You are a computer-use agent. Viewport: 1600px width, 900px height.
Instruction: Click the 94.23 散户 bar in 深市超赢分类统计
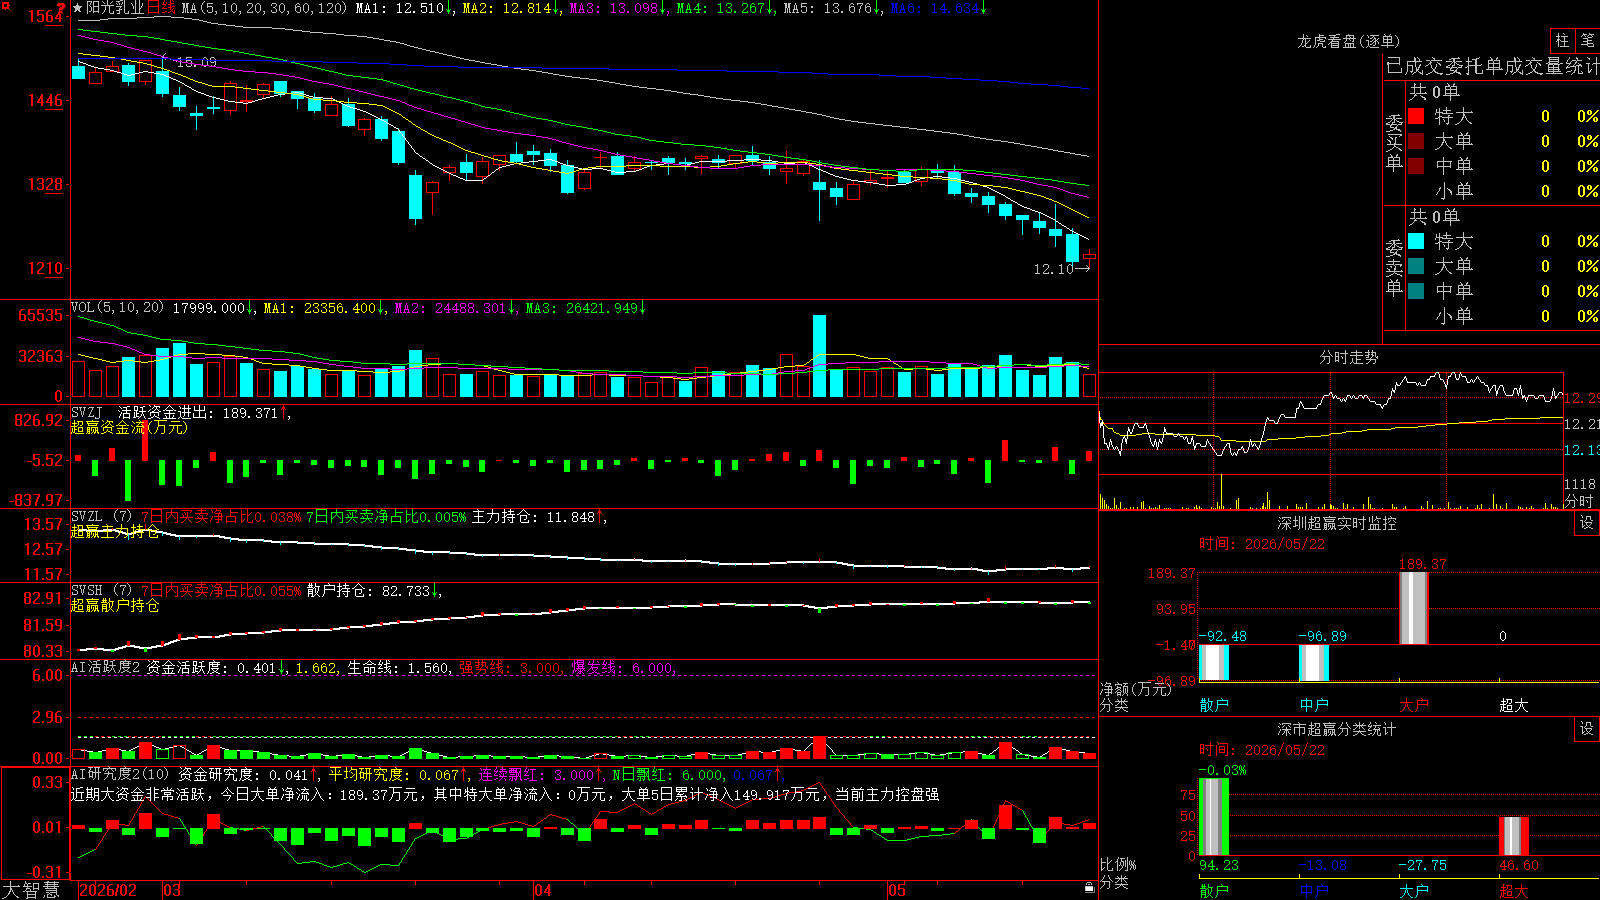click(1214, 817)
